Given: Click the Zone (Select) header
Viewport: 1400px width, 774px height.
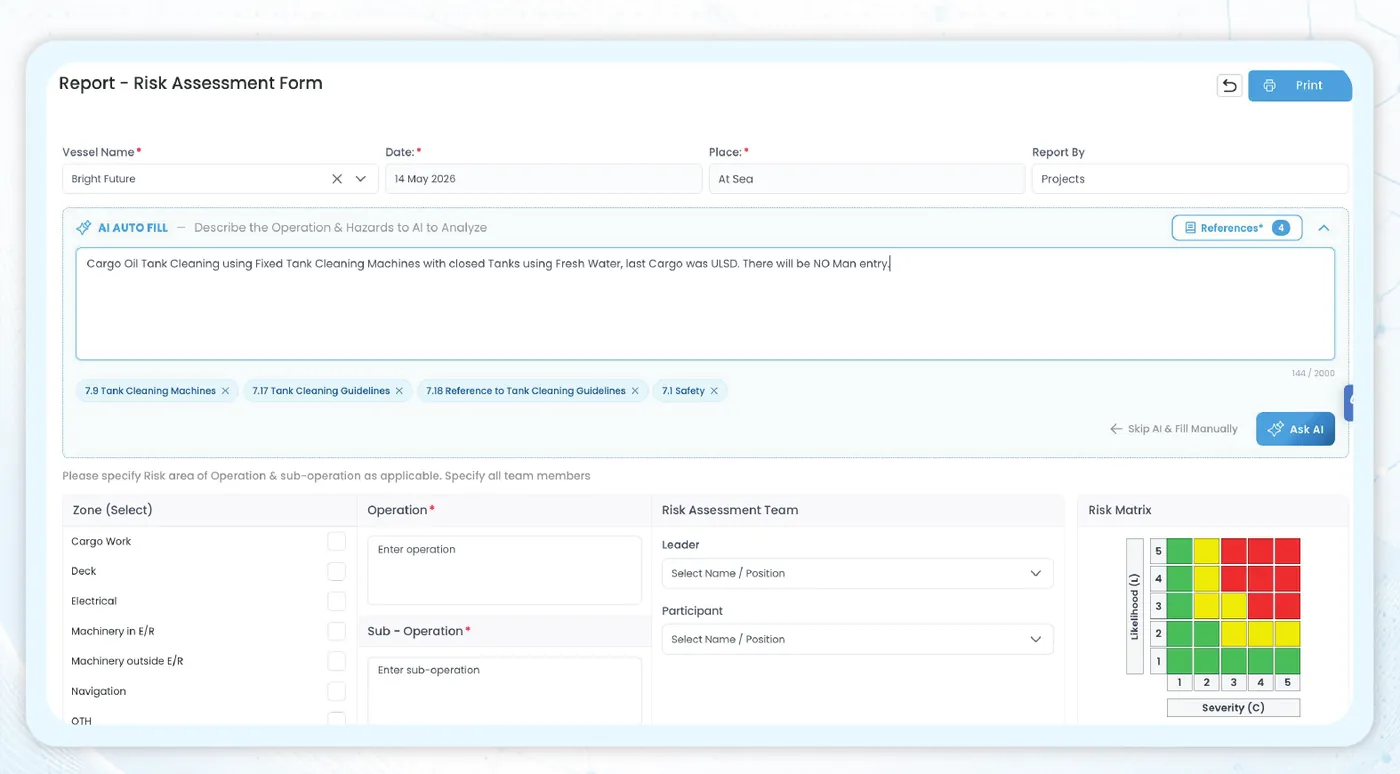Looking at the screenshot, I should tap(112, 510).
